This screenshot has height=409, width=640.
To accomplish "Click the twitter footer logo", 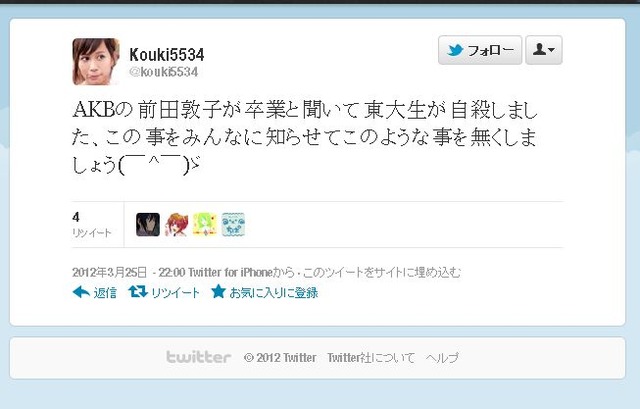I will 198,357.
